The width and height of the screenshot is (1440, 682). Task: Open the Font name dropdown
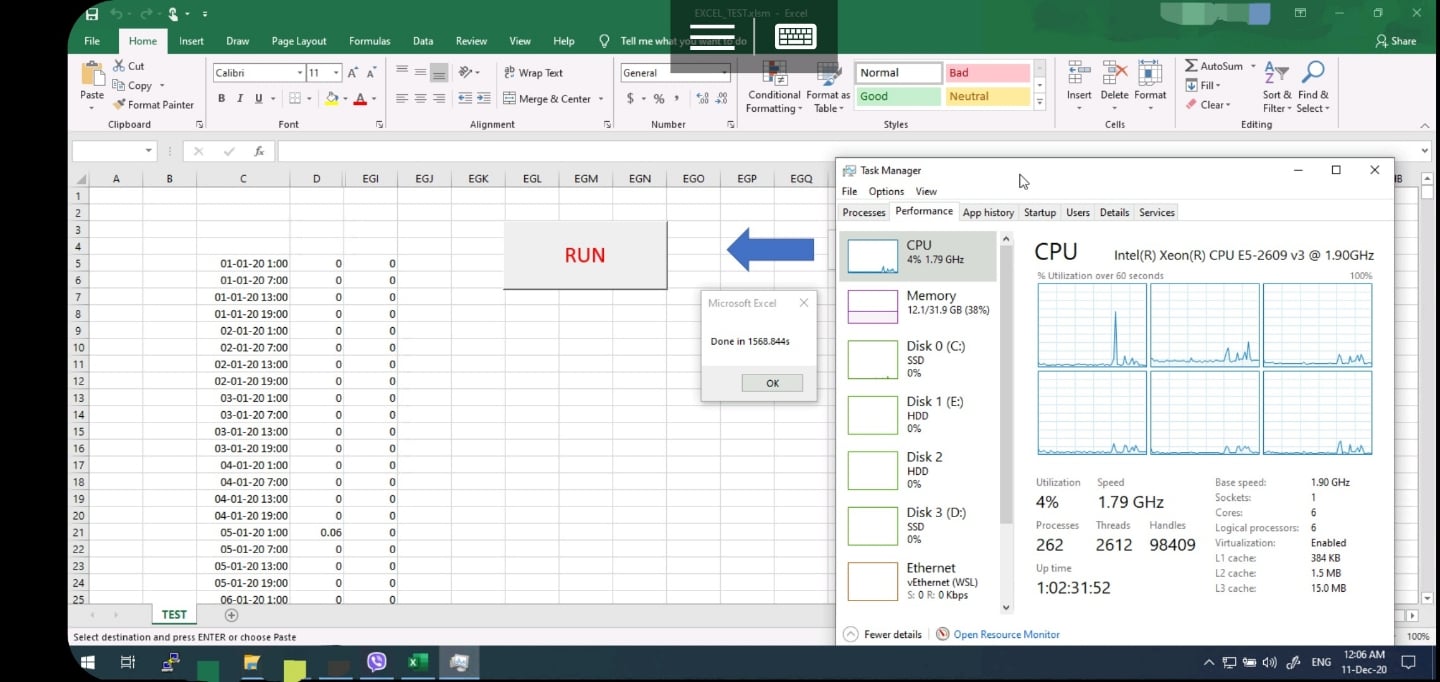[x=300, y=73]
